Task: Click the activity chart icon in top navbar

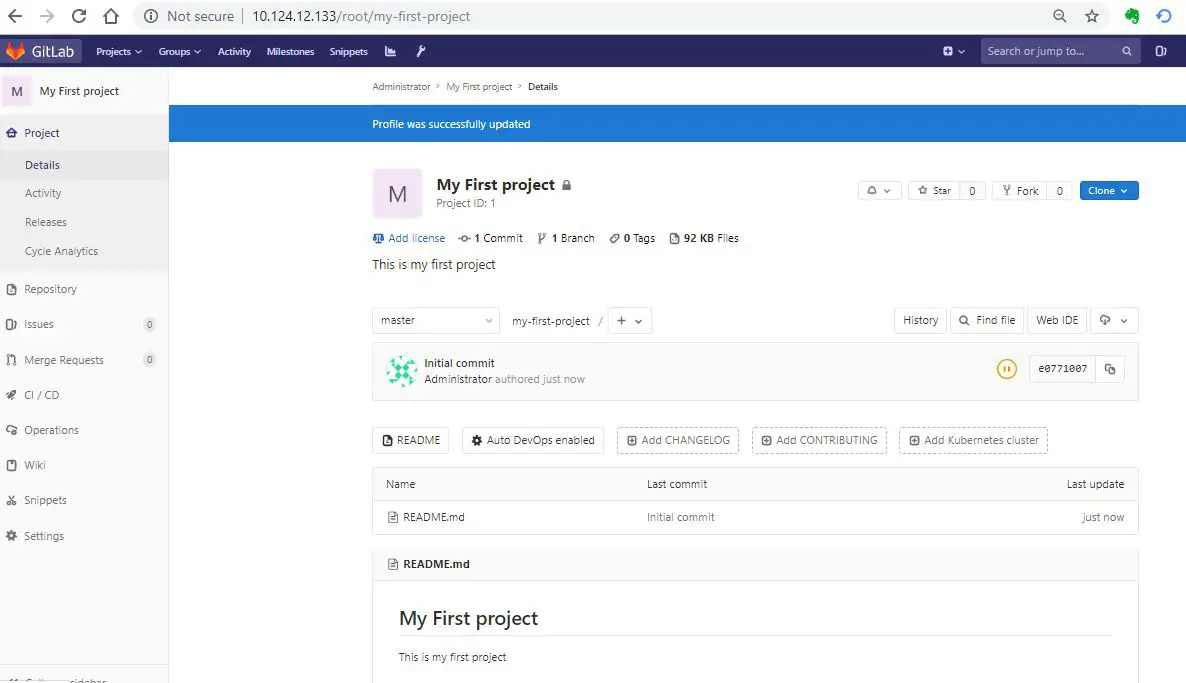Action: [389, 51]
